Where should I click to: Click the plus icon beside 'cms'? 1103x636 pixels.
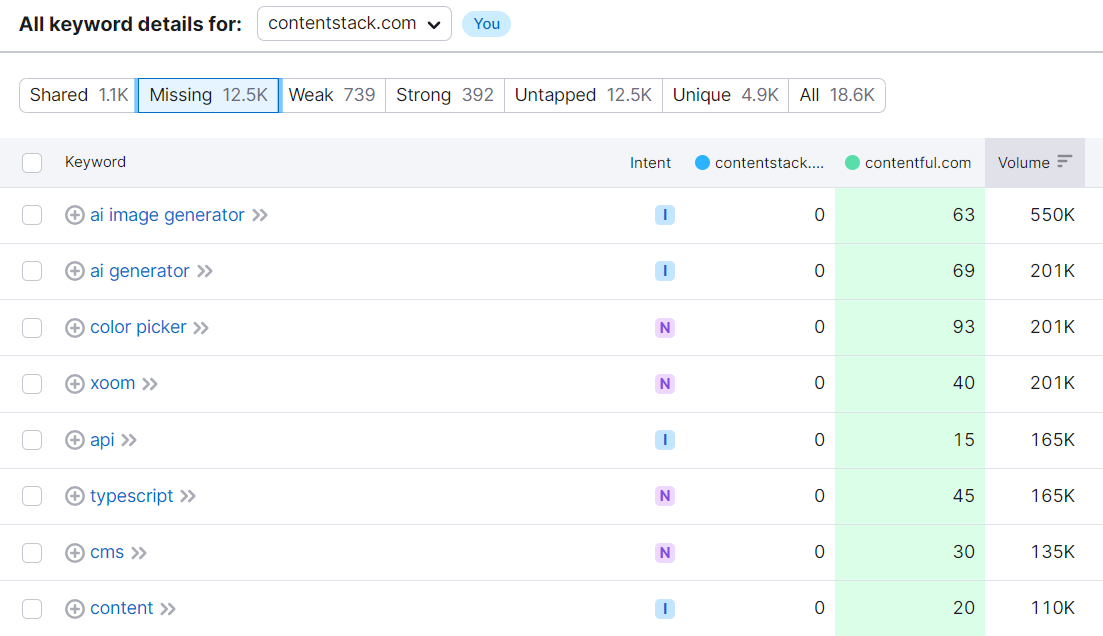(75, 552)
